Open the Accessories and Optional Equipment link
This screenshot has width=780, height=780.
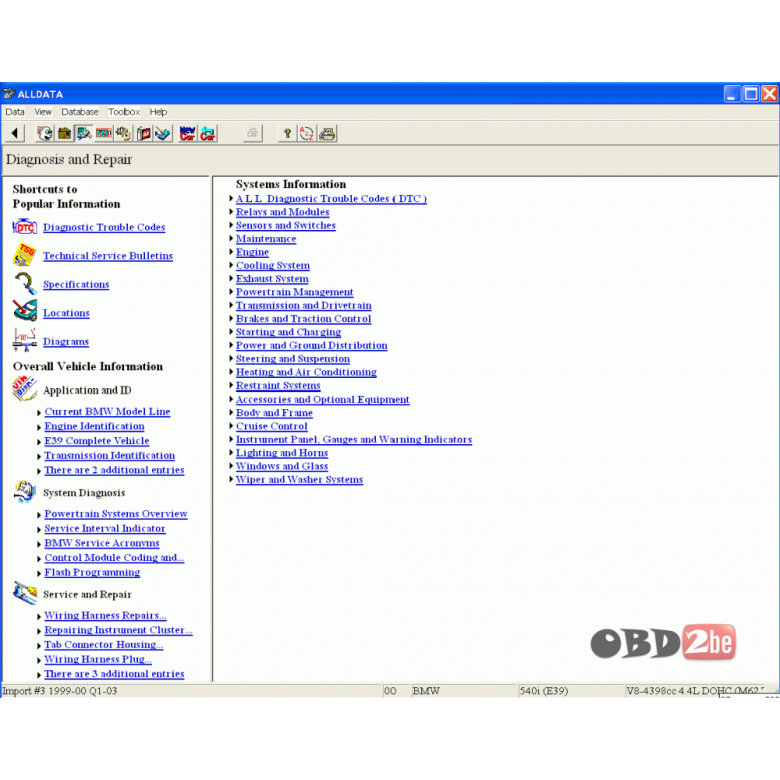click(323, 399)
